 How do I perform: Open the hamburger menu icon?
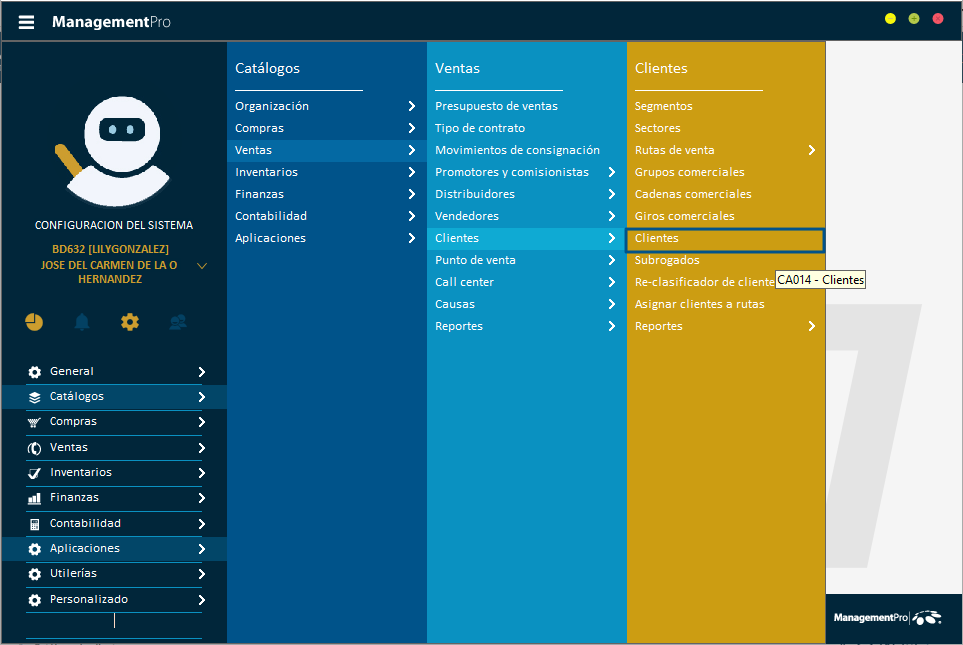(26, 22)
